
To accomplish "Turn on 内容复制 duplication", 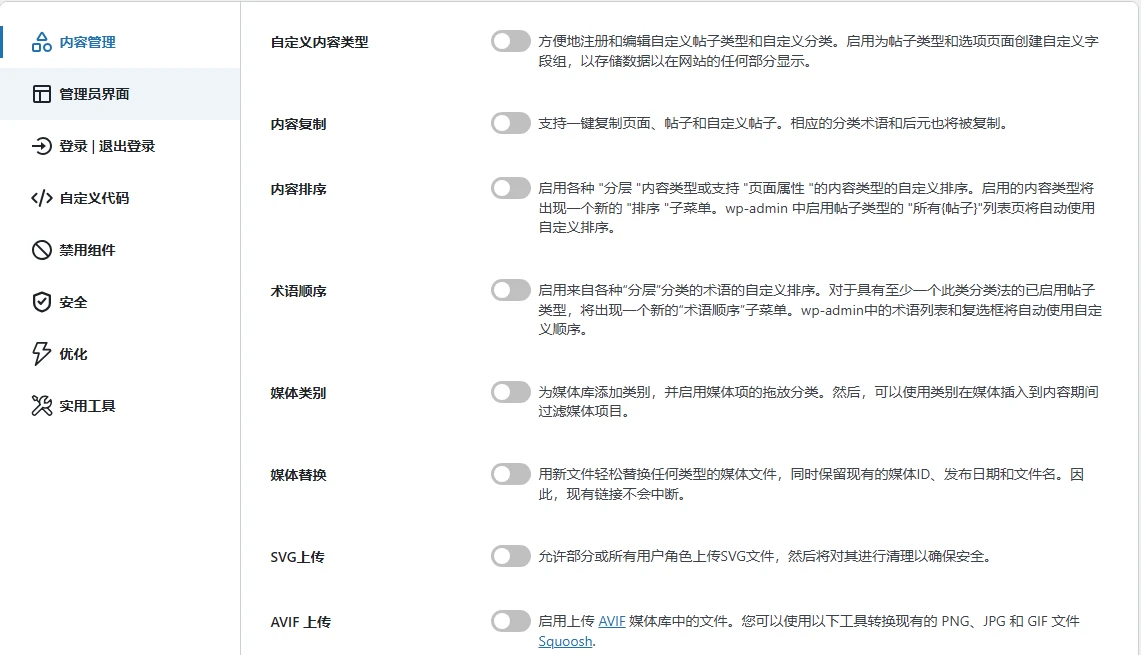I will 510,124.
